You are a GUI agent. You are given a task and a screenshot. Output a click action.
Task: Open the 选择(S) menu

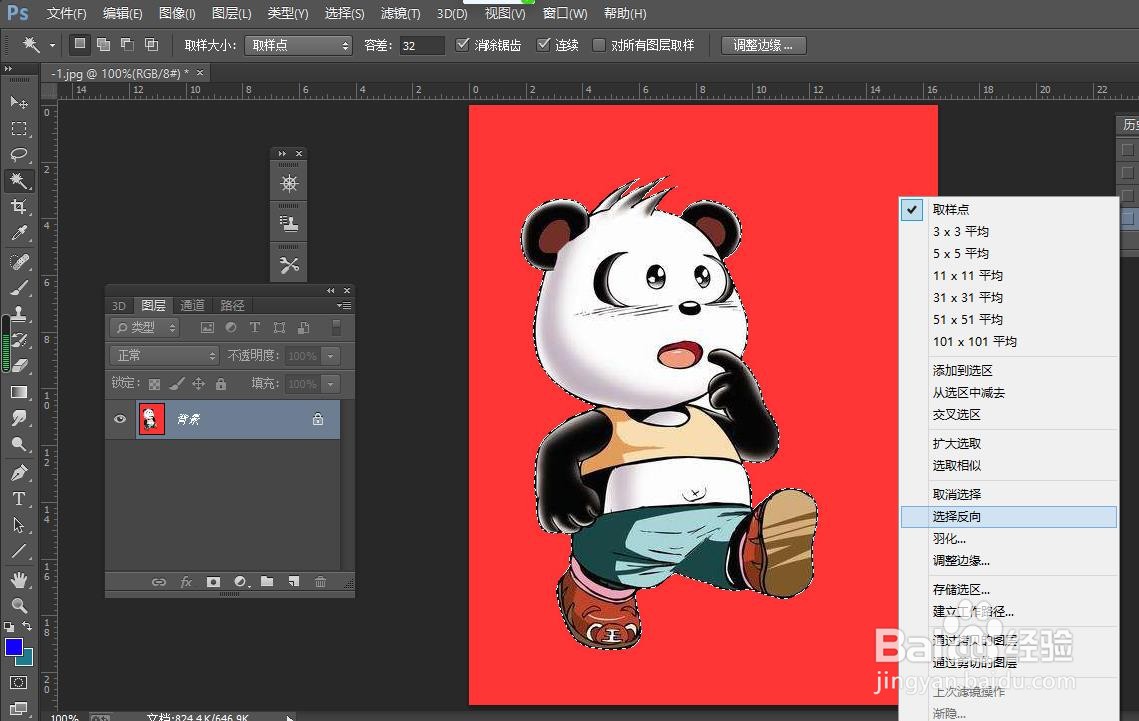point(344,13)
